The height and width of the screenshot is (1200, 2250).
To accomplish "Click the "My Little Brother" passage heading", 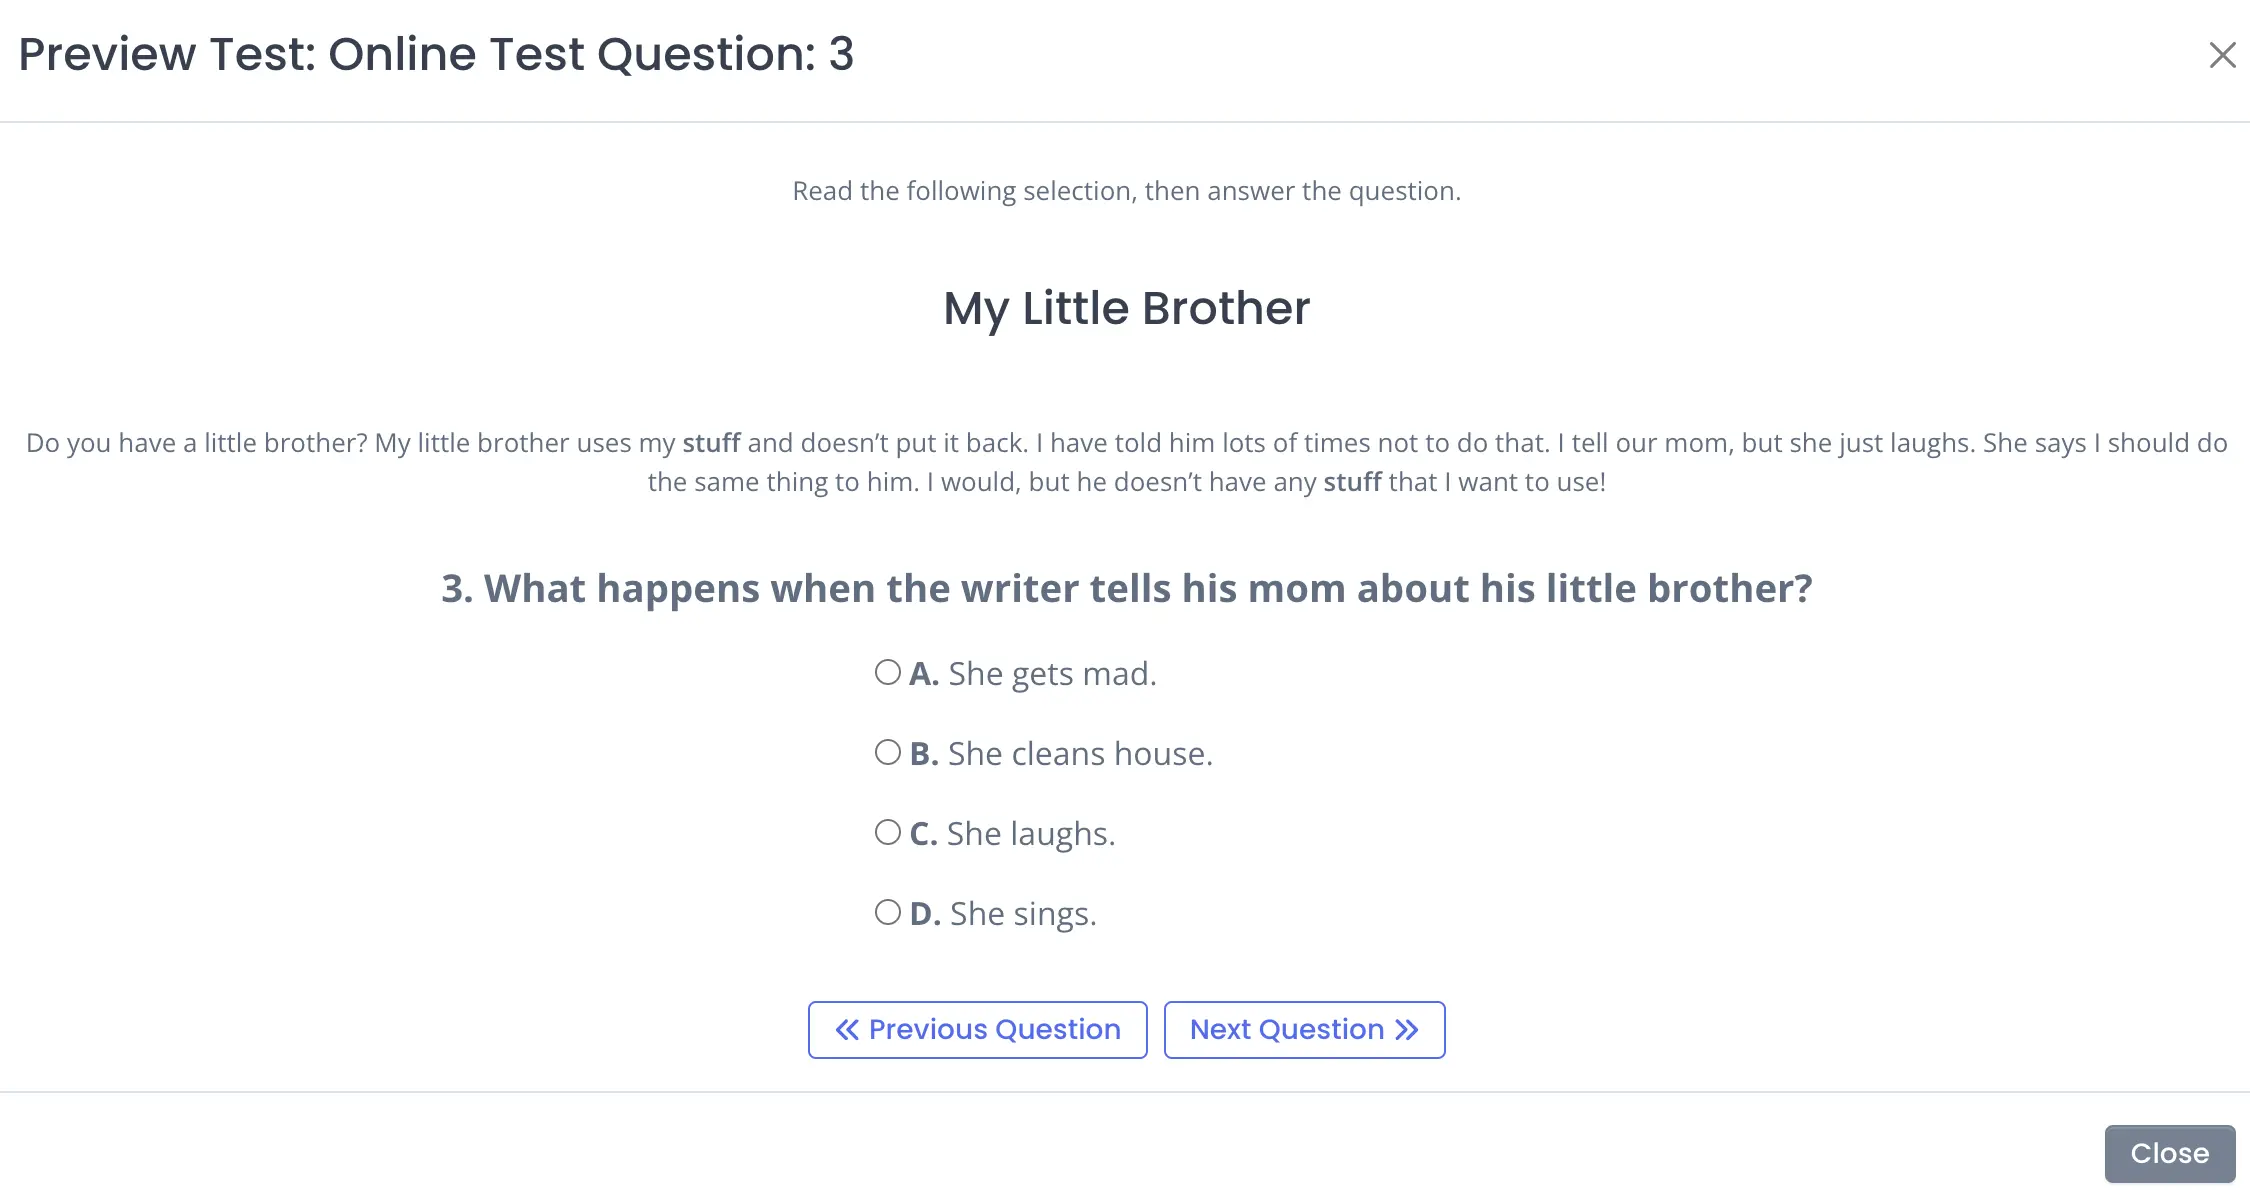I will [1126, 308].
